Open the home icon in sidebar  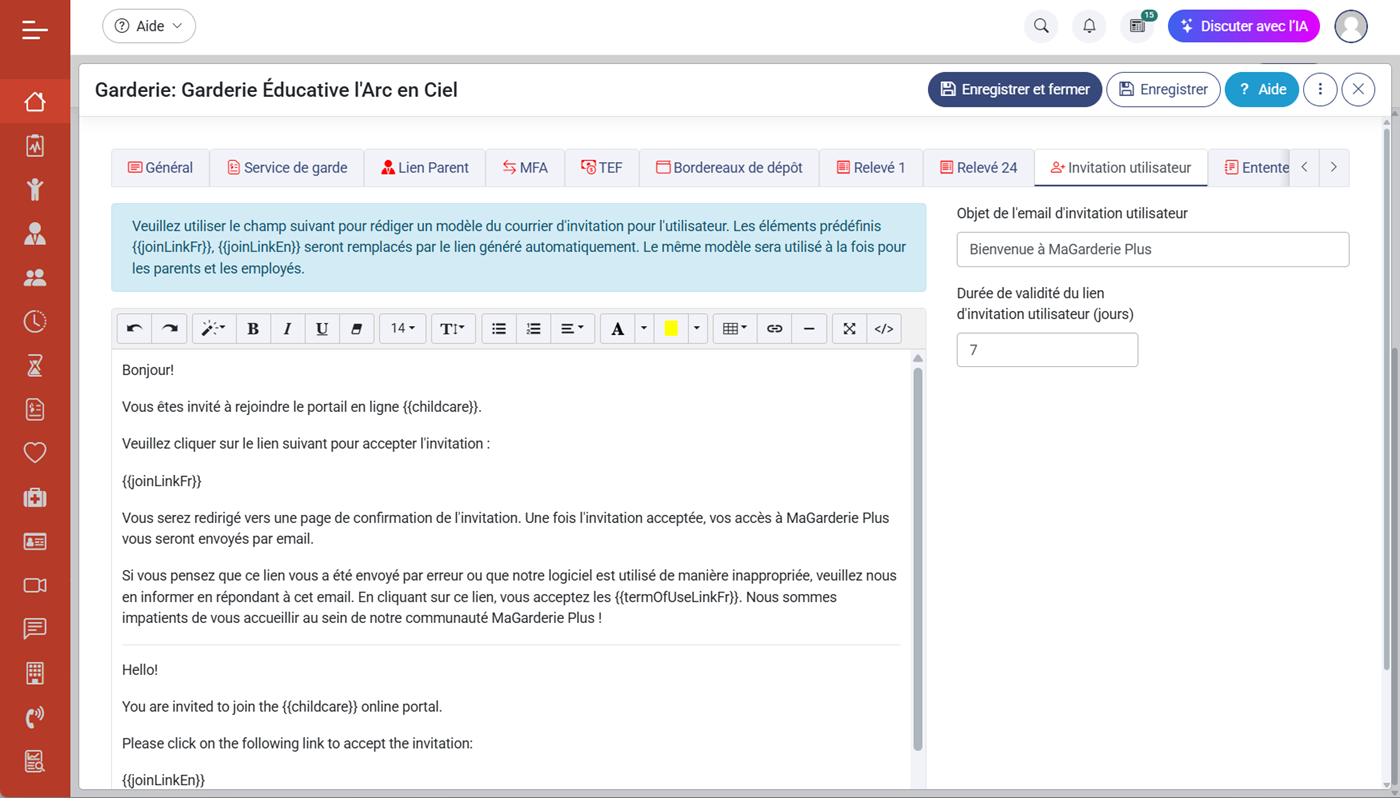(x=35, y=102)
